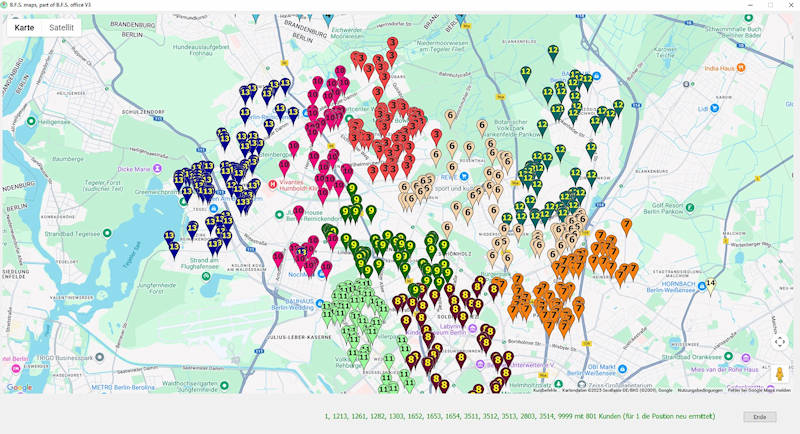
Task: Switch to the Karte map view
Action: (24, 28)
